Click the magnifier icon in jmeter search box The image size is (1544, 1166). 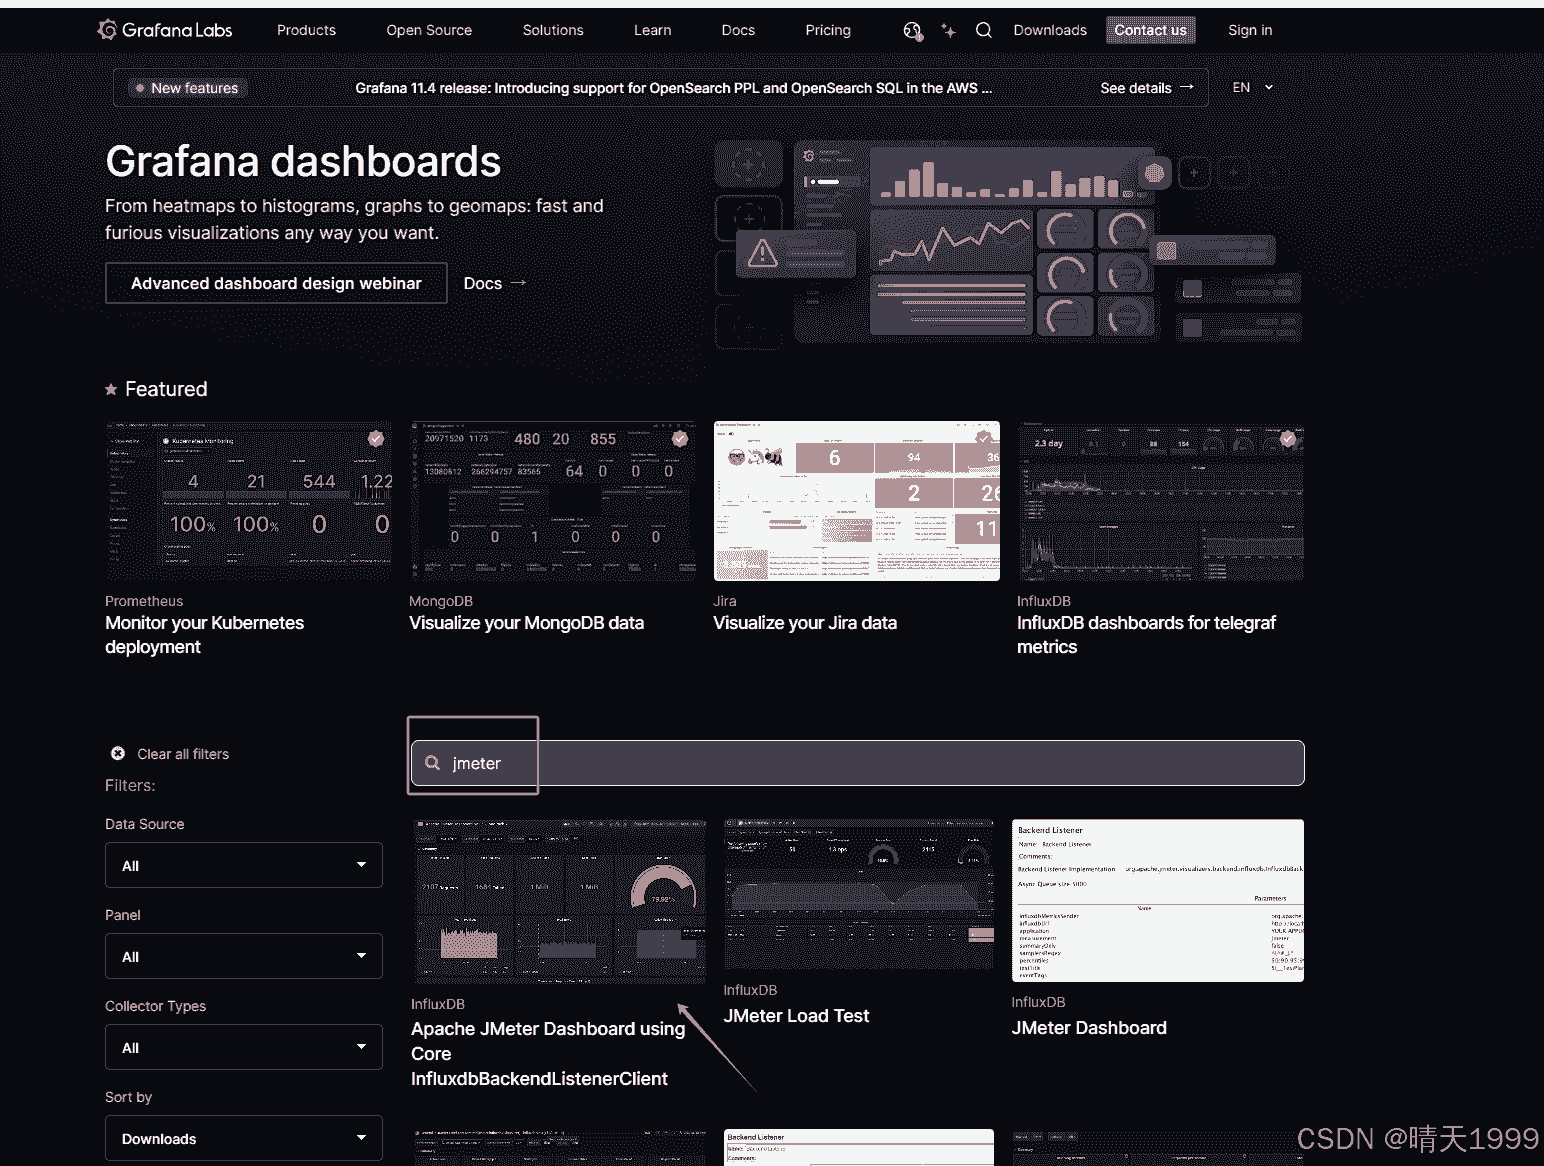pyautogui.click(x=432, y=763)
